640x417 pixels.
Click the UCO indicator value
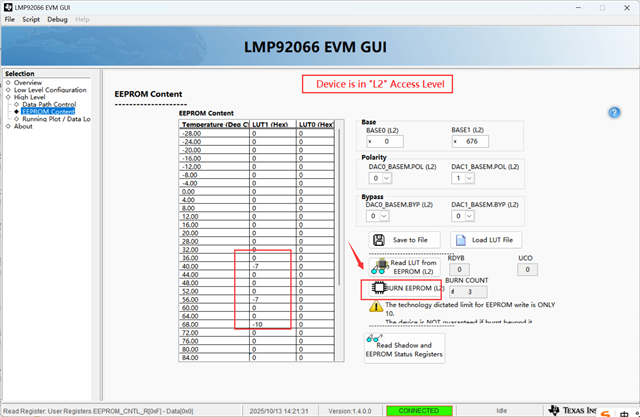click(527, 269)
